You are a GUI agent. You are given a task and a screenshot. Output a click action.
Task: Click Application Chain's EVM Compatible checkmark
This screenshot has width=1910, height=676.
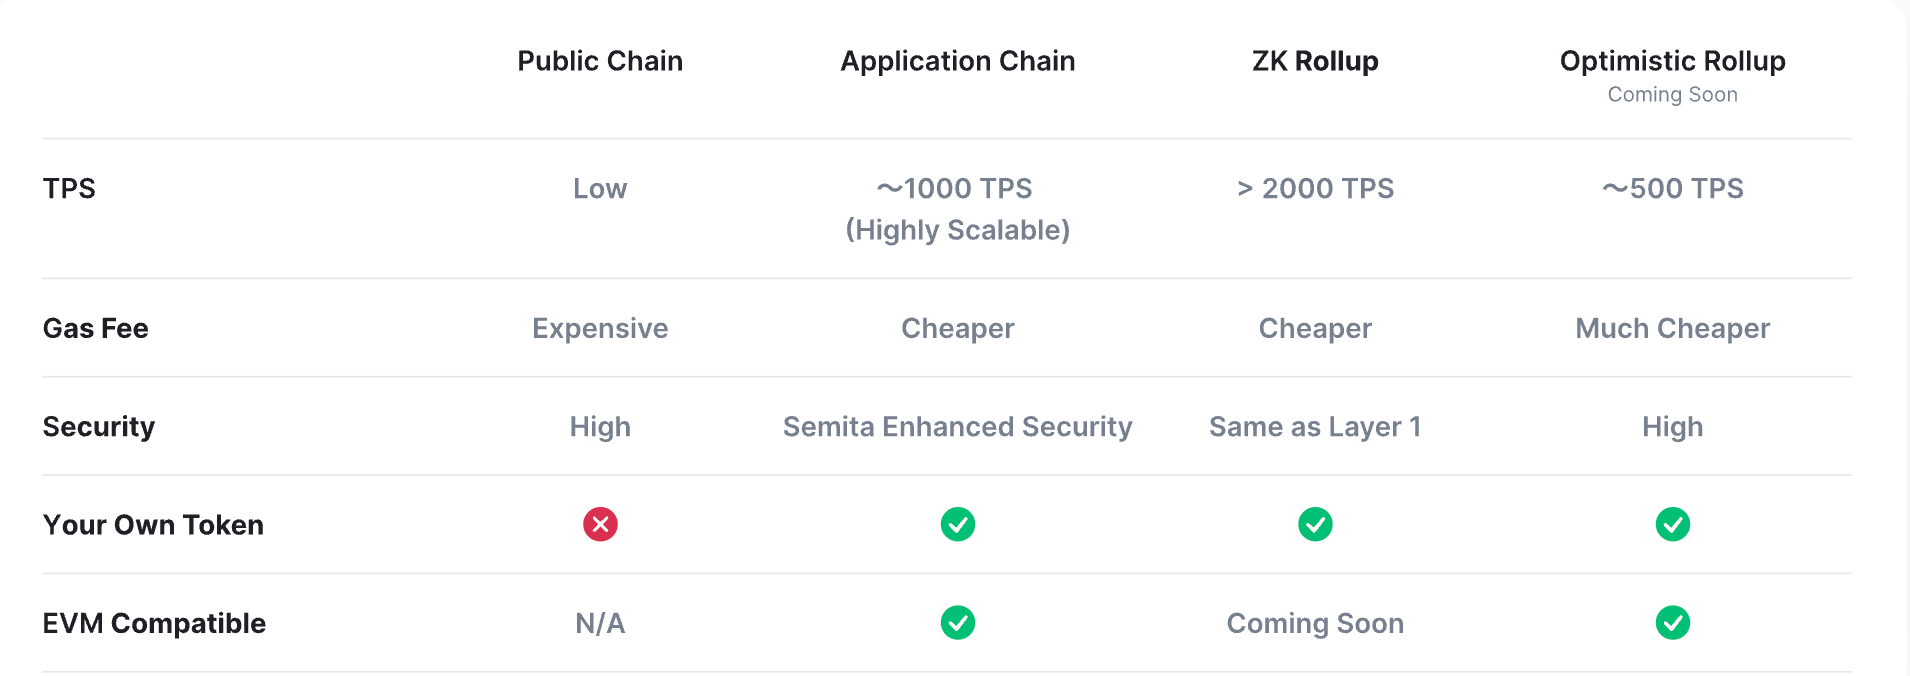click(x=957, y=623)
